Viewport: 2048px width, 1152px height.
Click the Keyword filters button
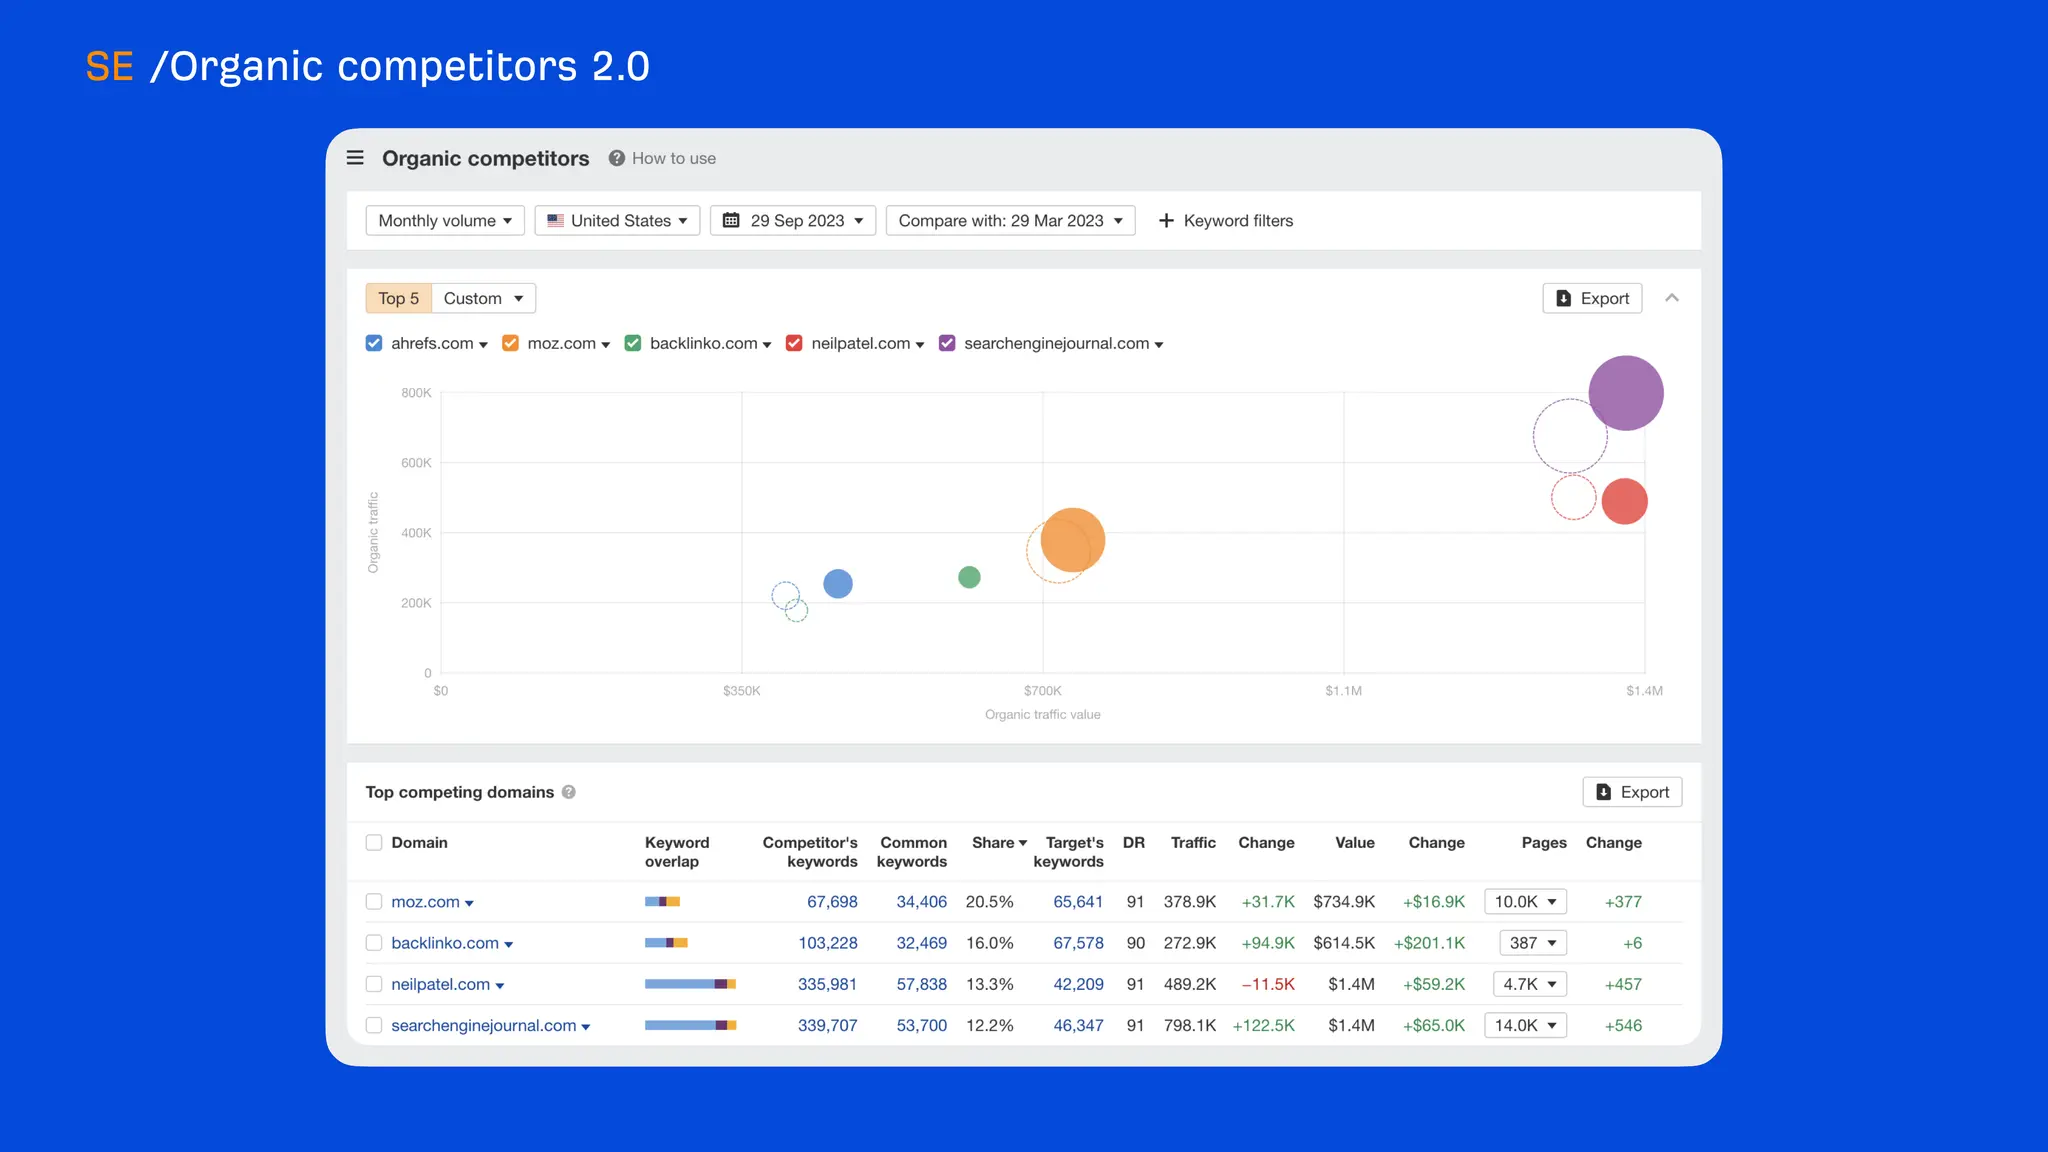point(1225,220)
